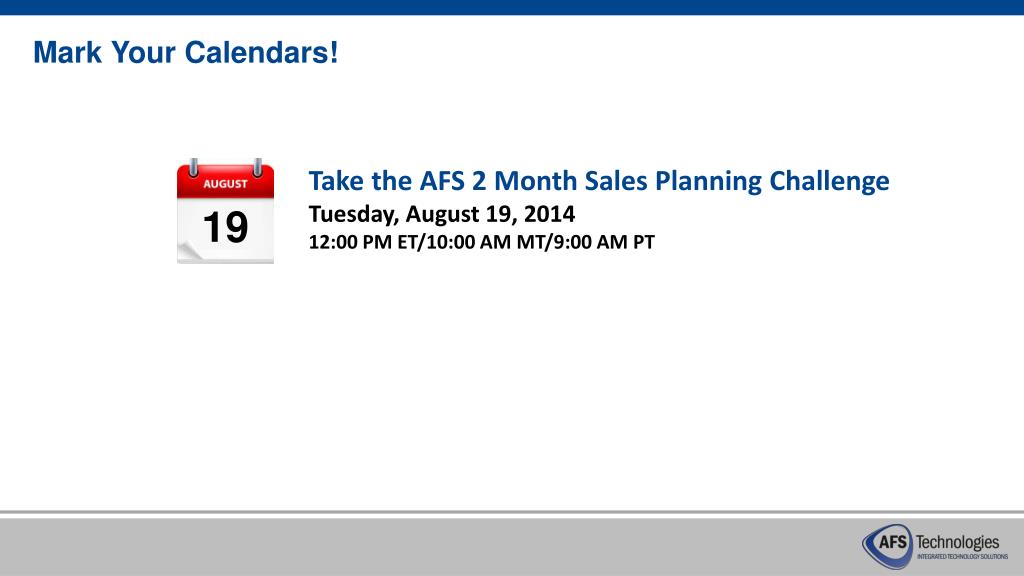Click the 9:00 AM PT time text
The height and width of the screenshot is (576, 1024).
coord(604,242)
